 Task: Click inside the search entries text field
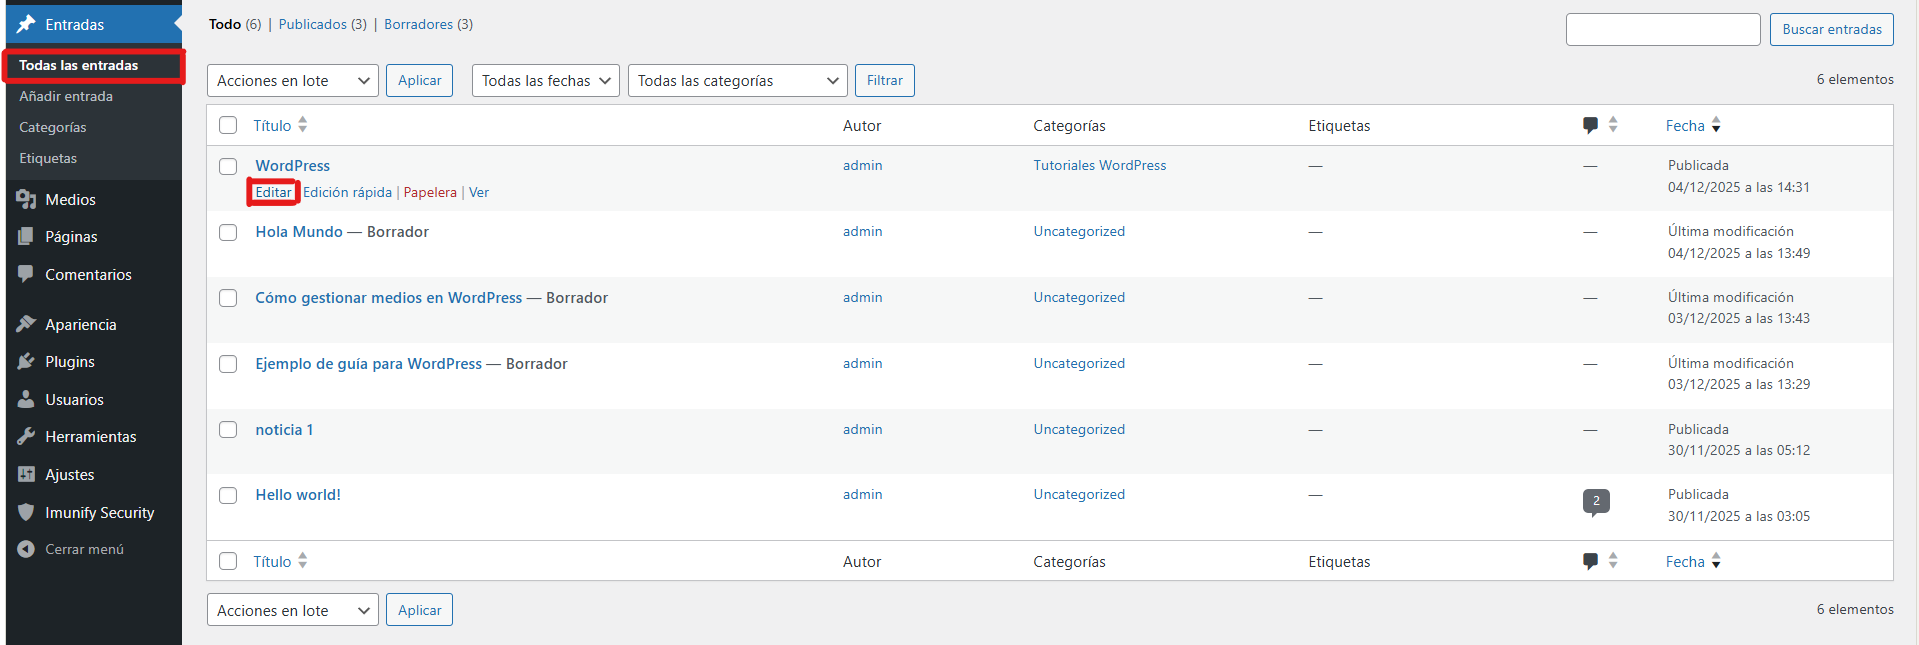click(1662, 30)
